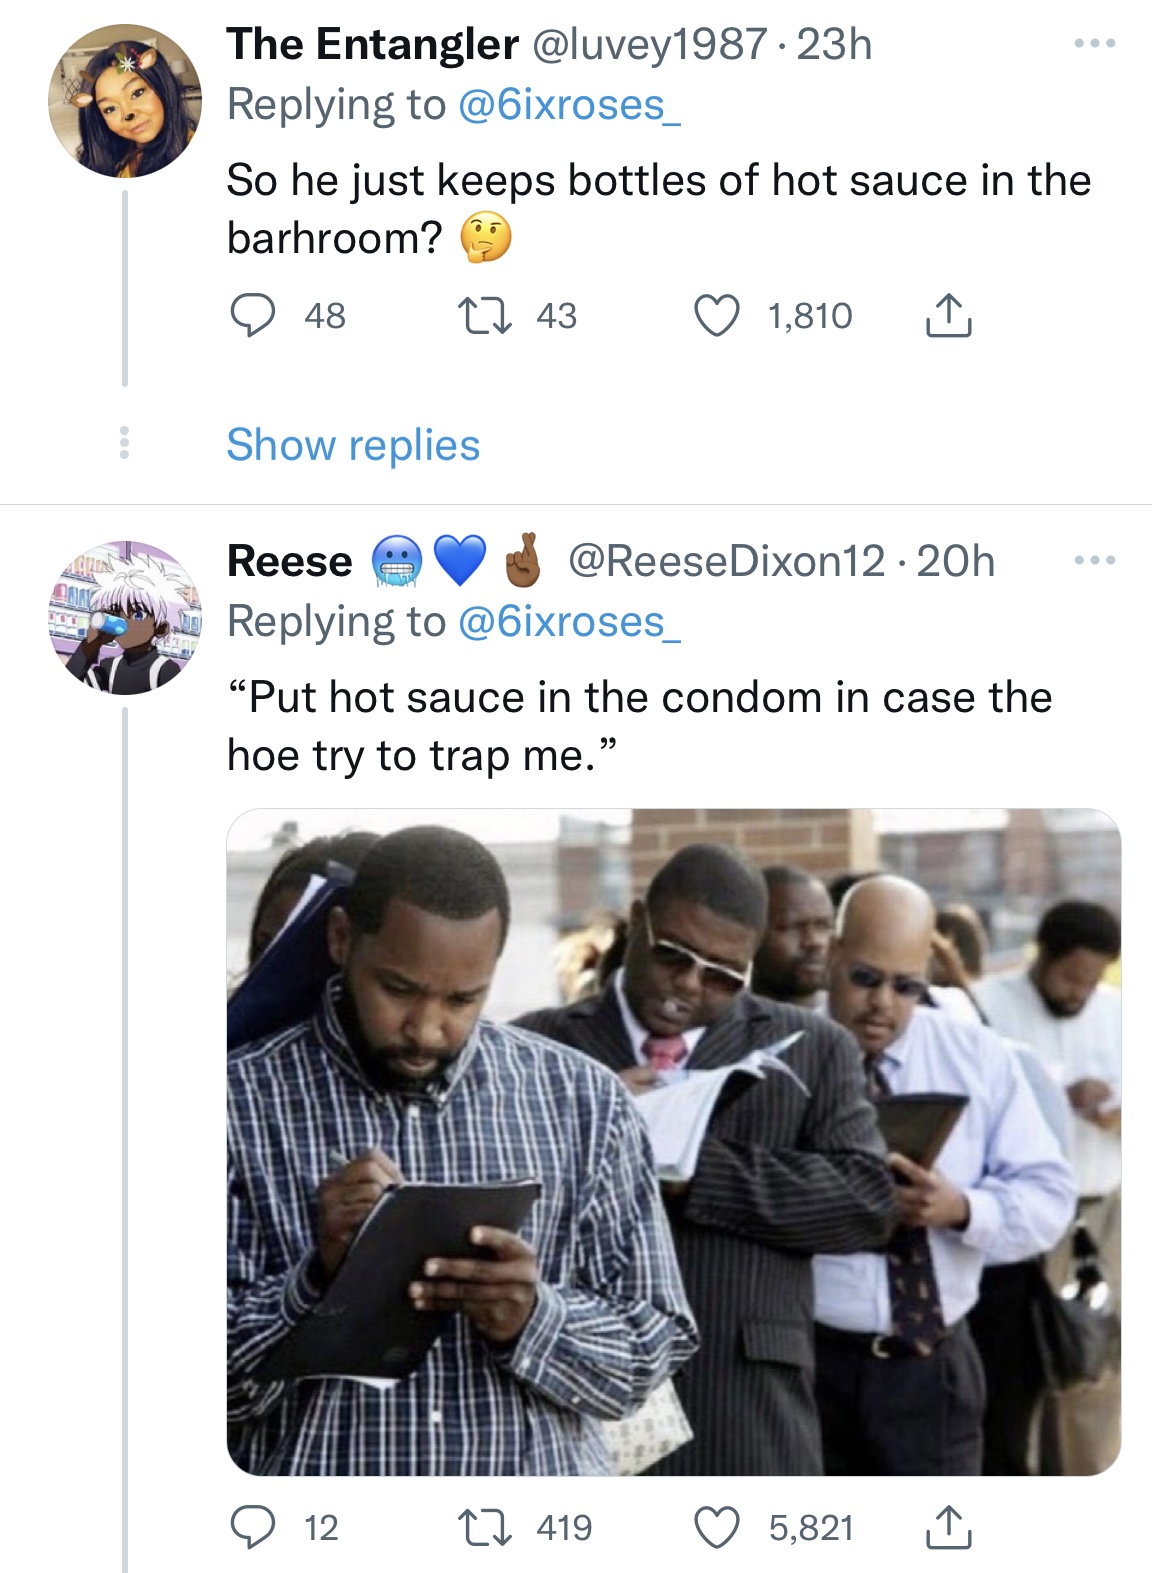Reply to Reese's tweet
Screen dimensions: 1152x1573
click(253, 1527)
